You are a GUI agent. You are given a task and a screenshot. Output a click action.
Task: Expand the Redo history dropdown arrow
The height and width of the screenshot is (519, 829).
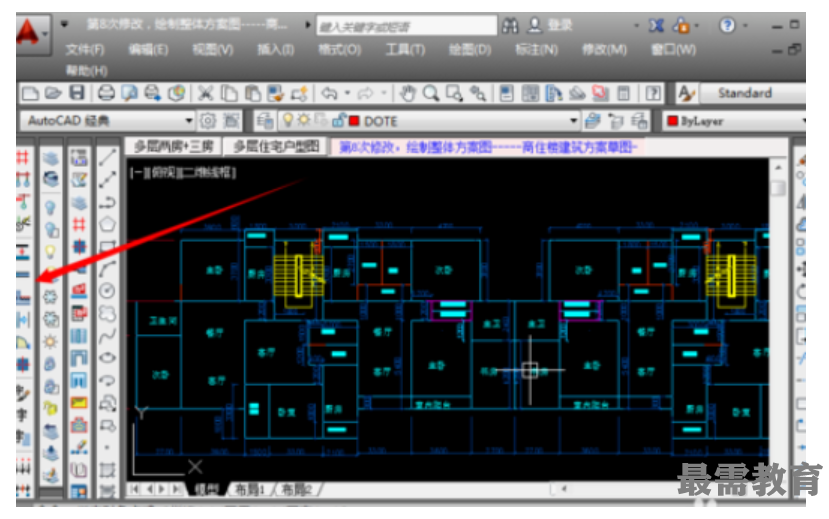[x=383, y=94]
